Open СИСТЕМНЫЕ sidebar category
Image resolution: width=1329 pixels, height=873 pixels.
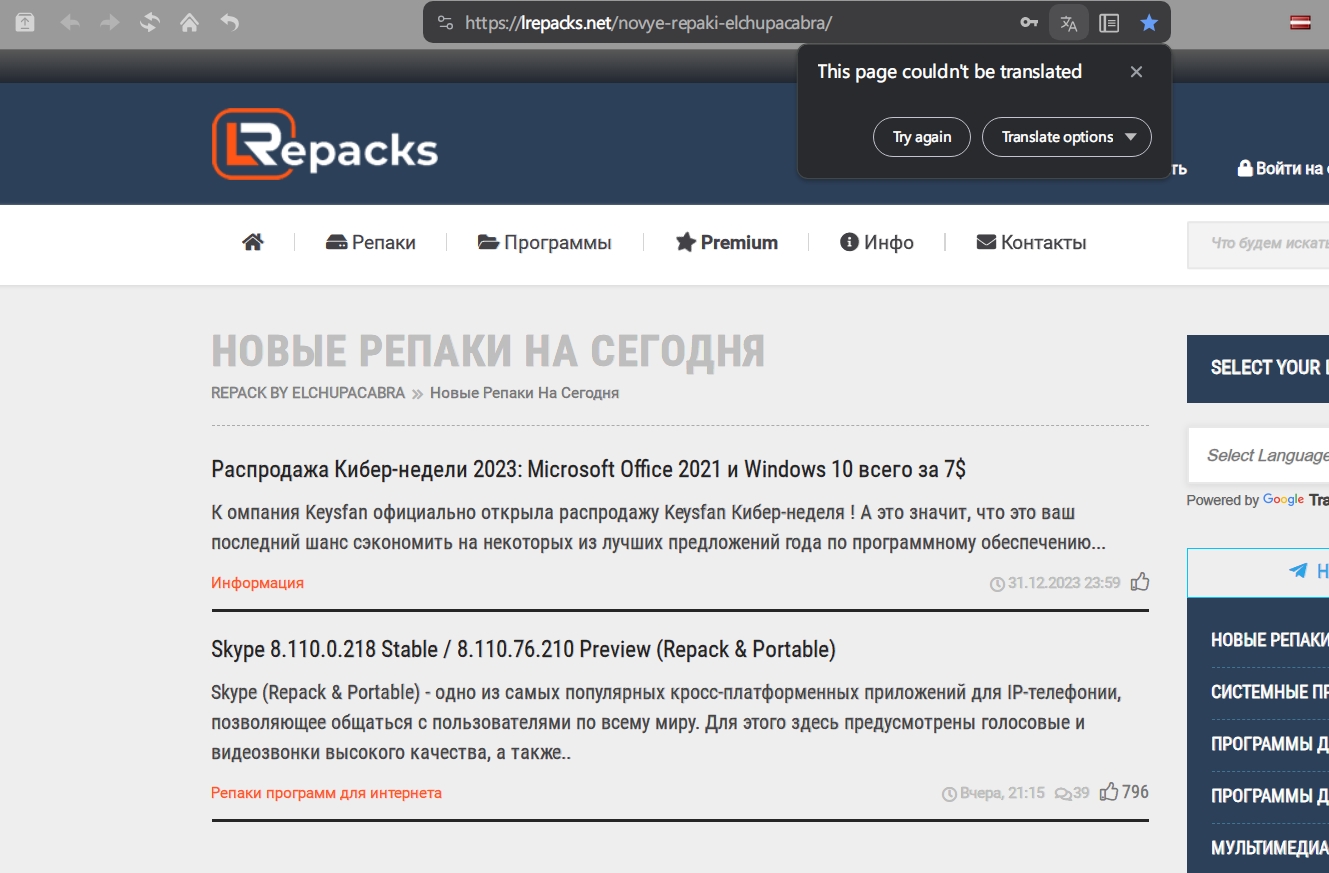(1269, 692)
